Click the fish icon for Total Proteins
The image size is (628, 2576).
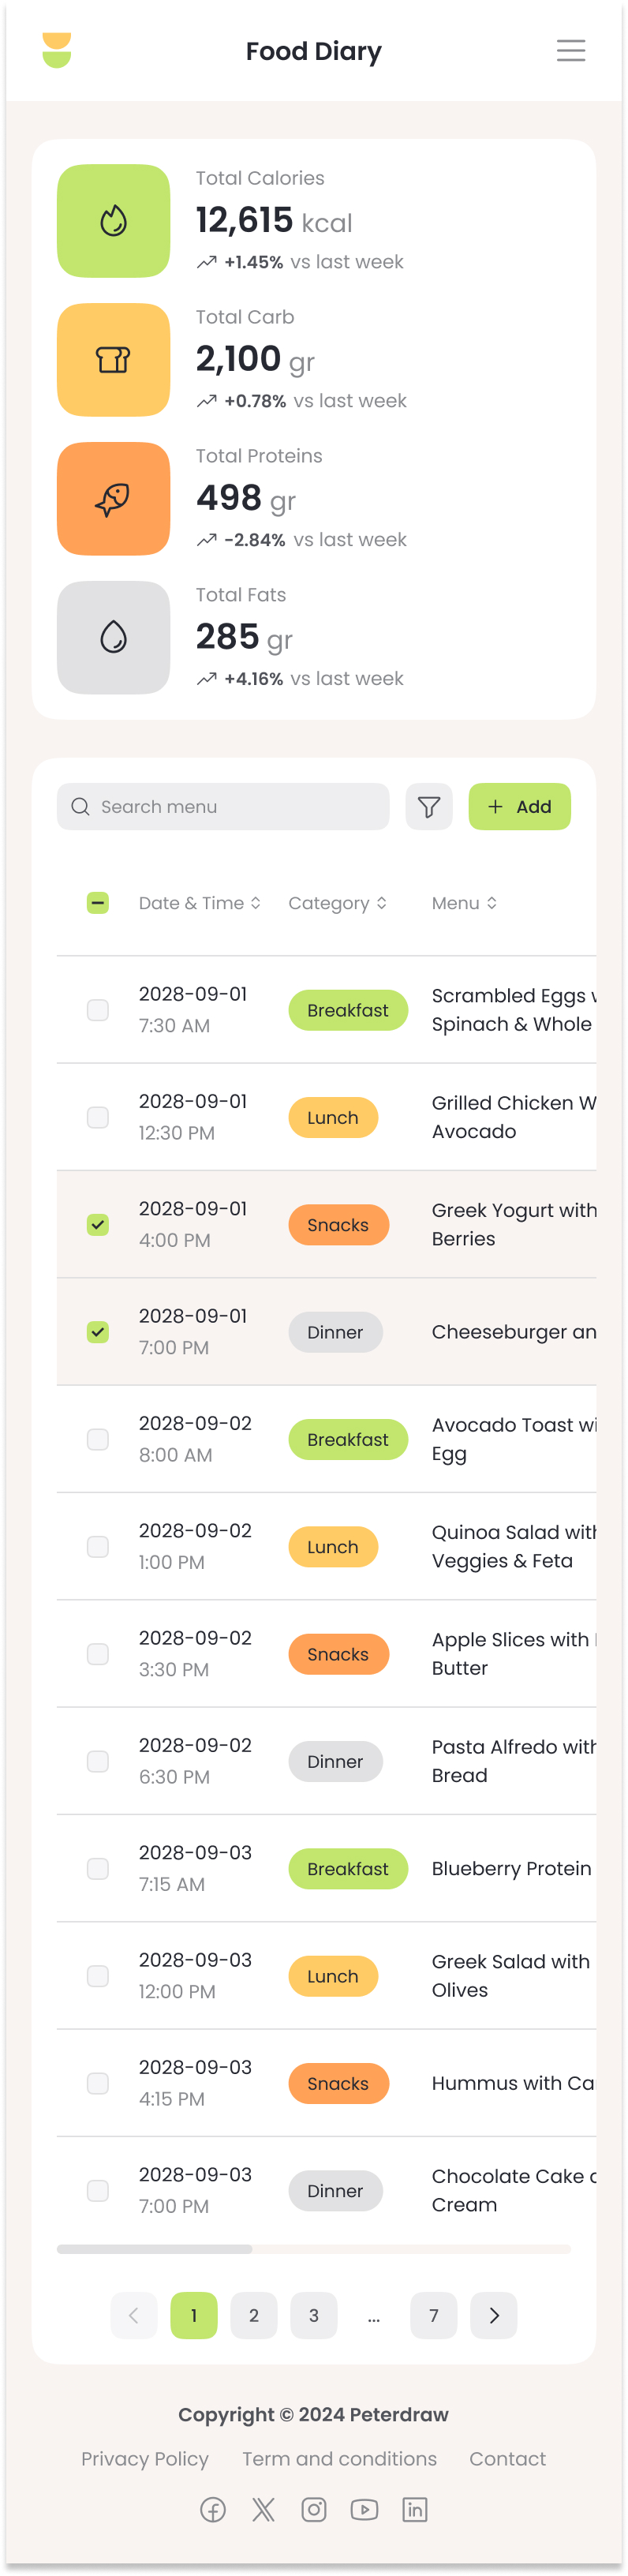pos(113,498)
